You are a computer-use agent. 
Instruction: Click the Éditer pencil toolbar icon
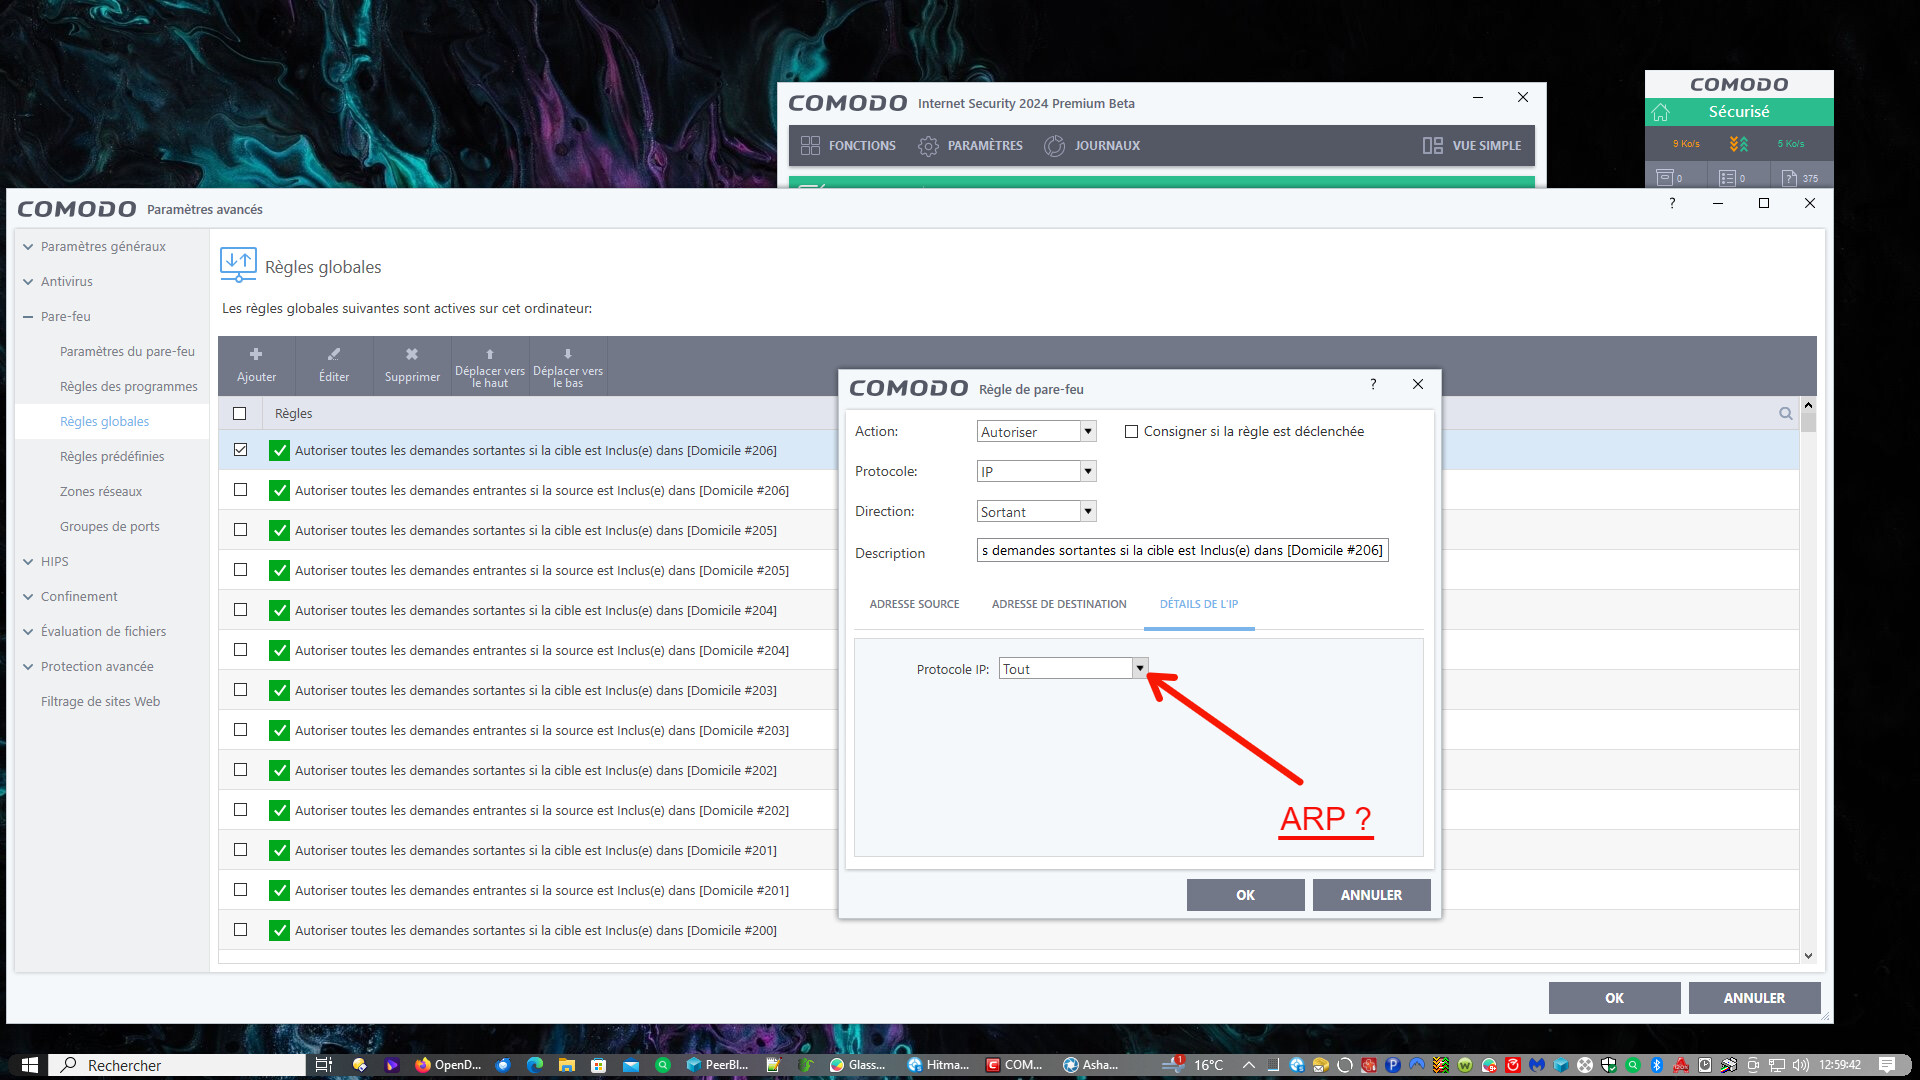pos(334,354)
